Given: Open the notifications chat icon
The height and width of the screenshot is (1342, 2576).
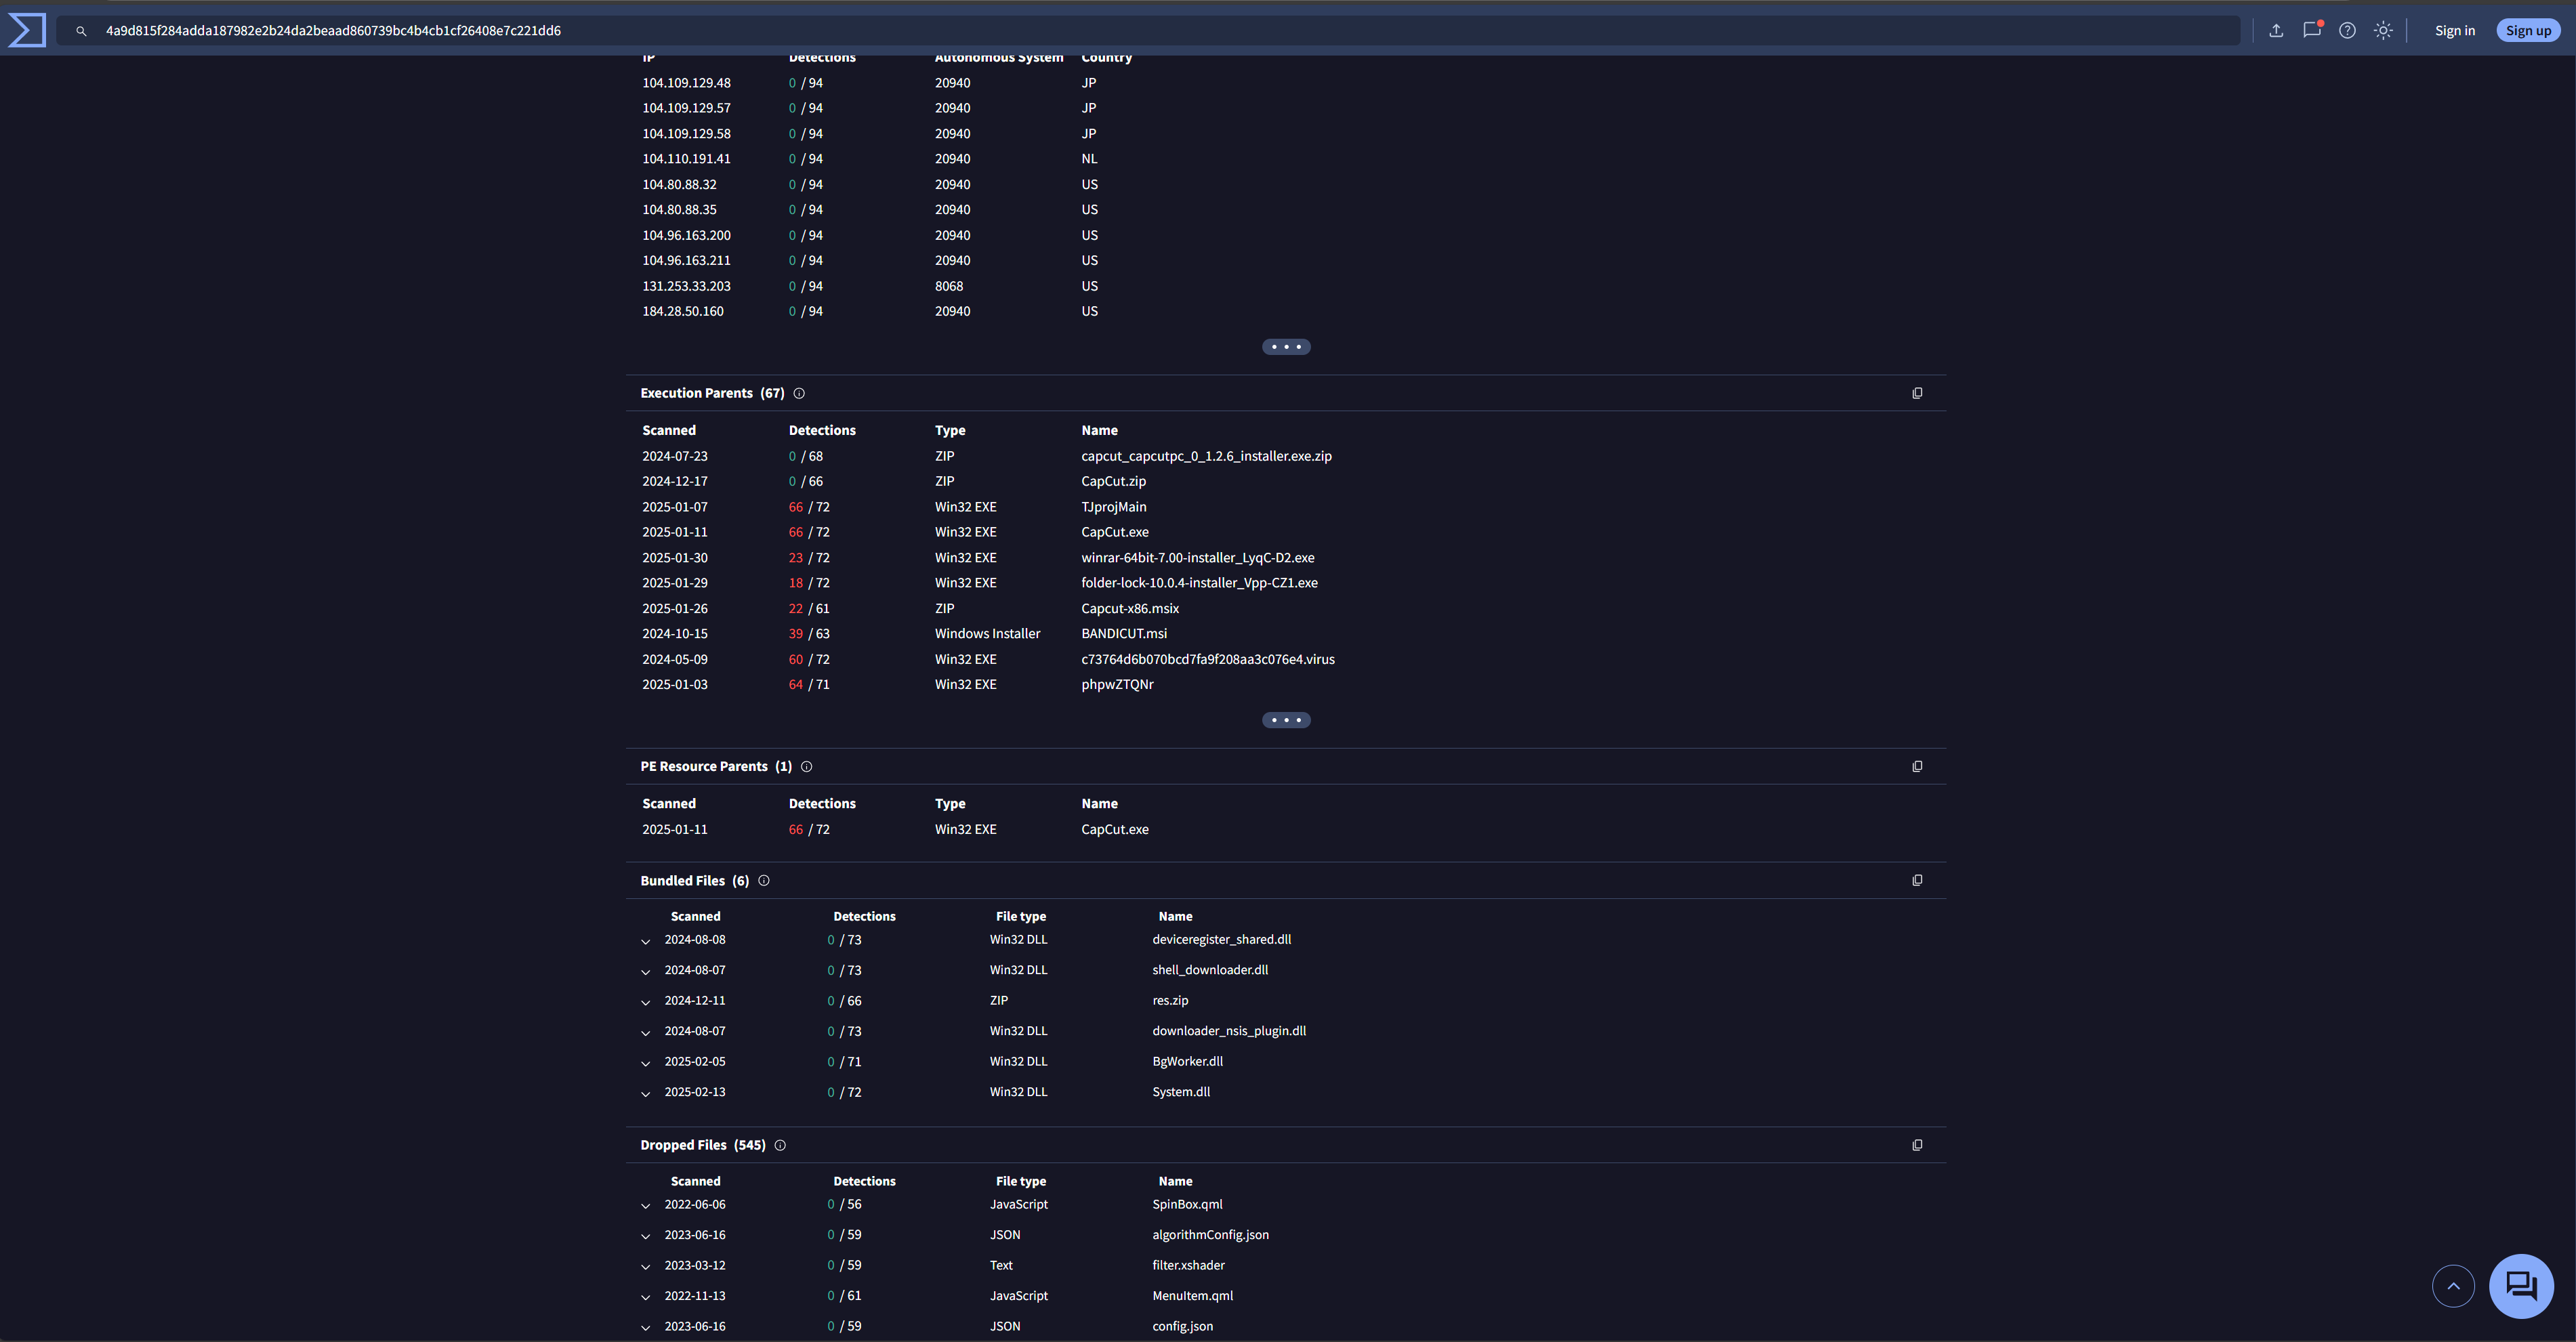Looking at the screenshot, I should click(x=2311, y=30).
